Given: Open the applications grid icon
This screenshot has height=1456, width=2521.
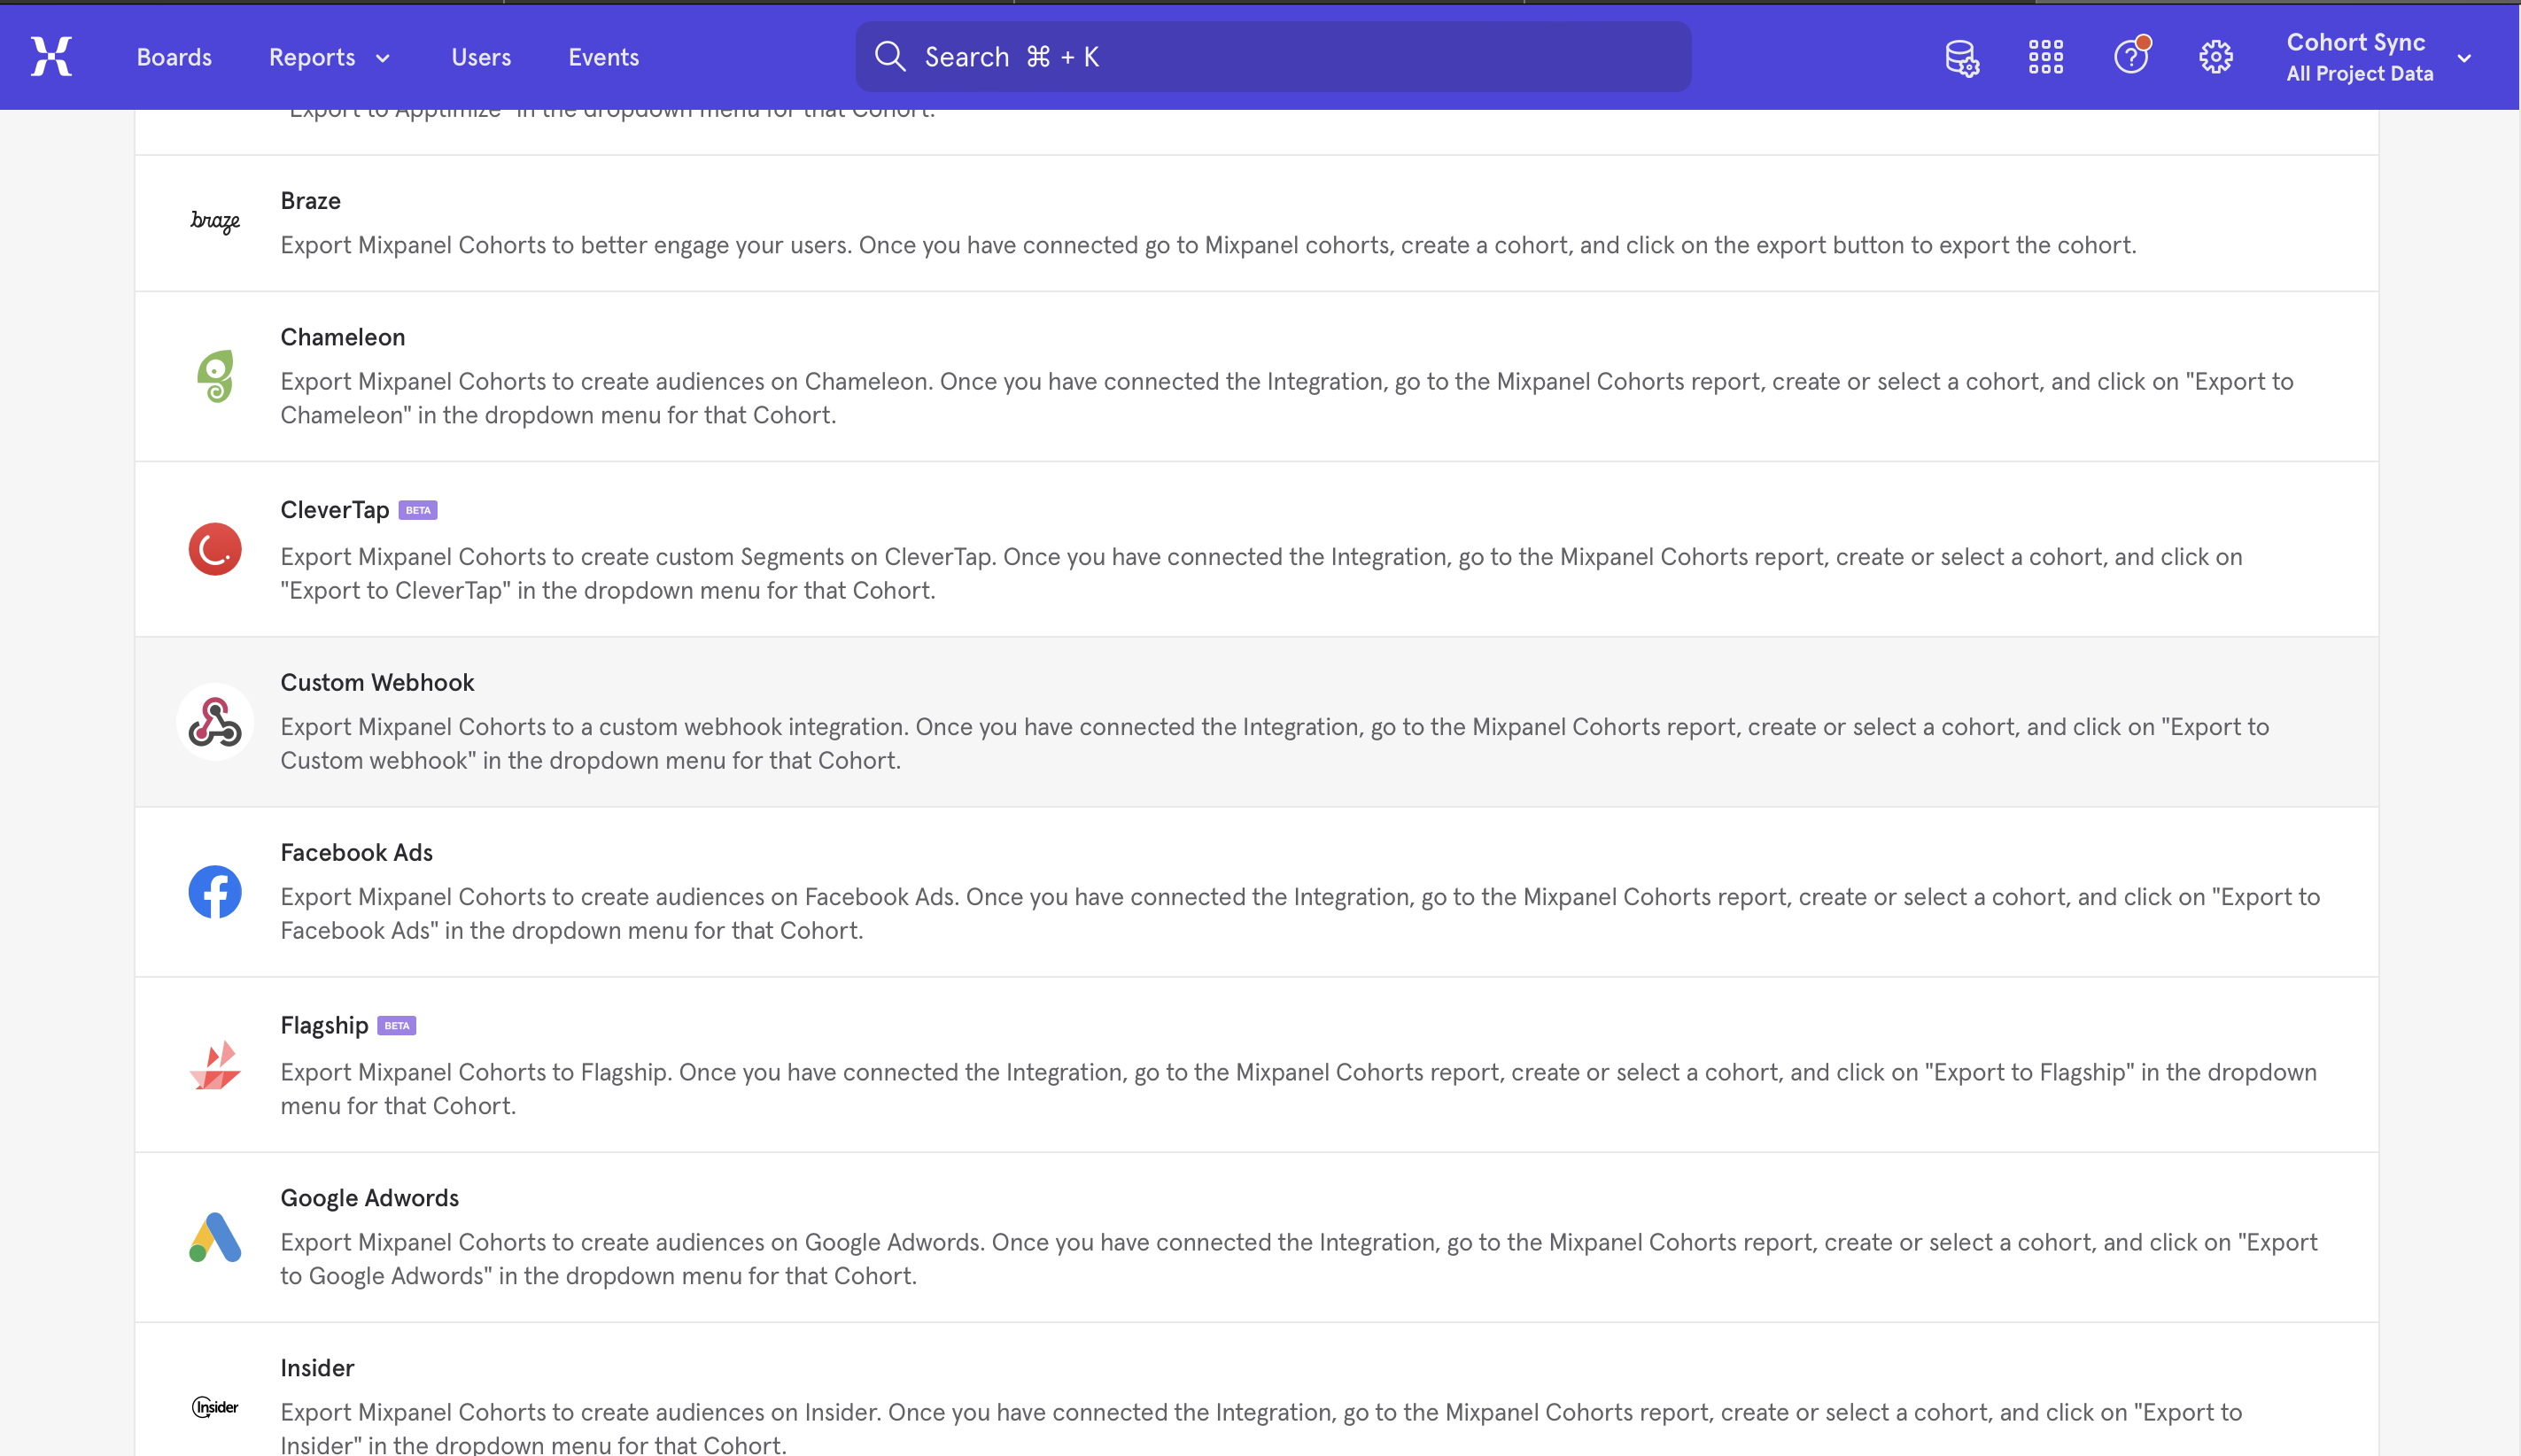Looking at the screenshot, I should pos(2046,57).
